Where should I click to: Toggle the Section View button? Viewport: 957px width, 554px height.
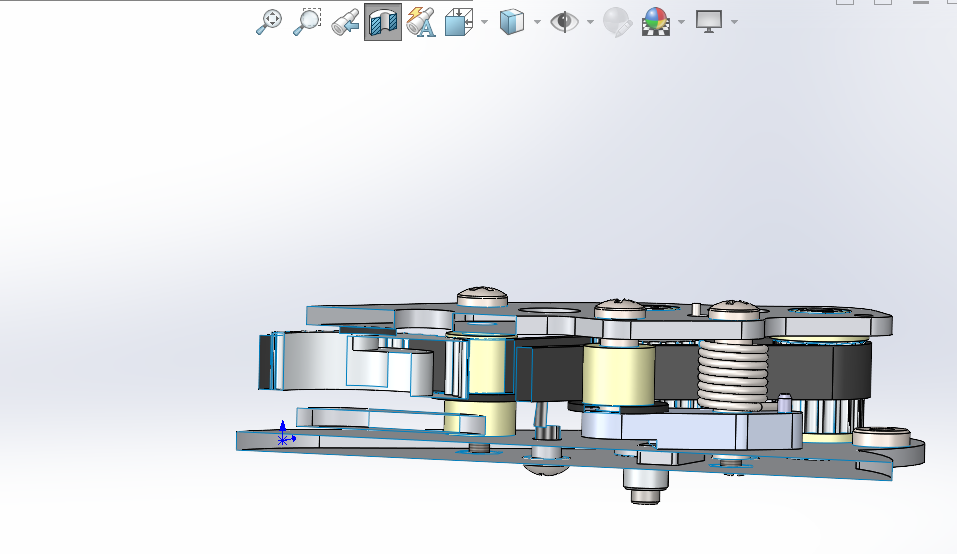[x=383, y=21]
